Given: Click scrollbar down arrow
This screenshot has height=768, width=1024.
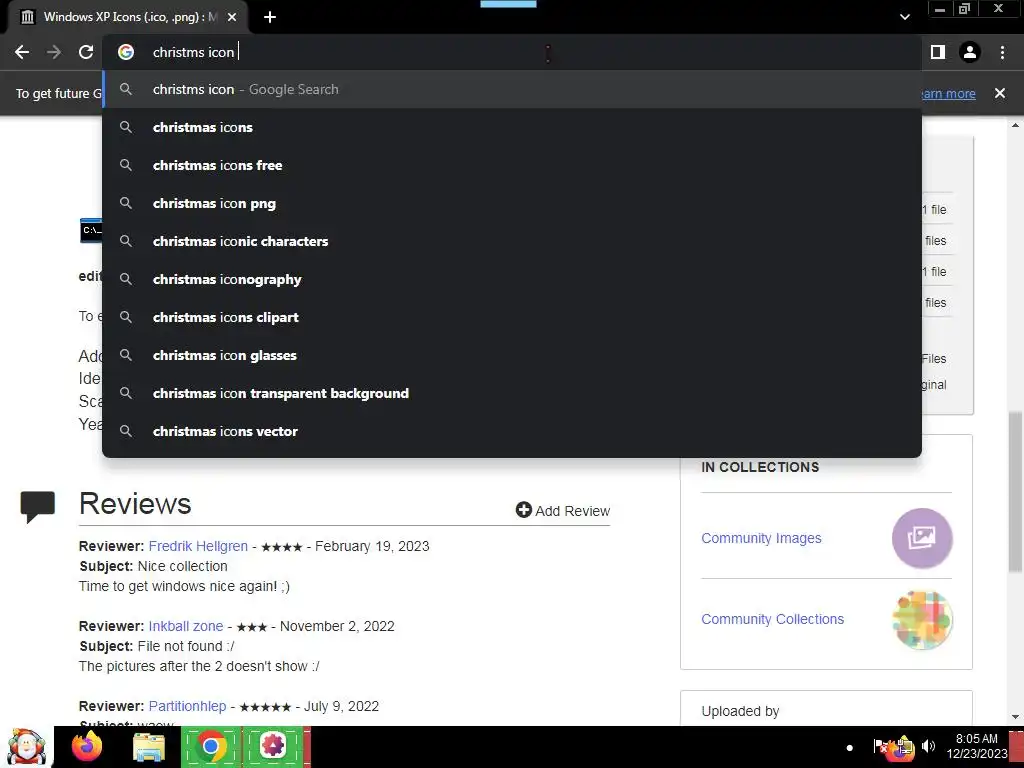Looking at the screenshot, I should pyautogui.click(x=1015, y=717).
